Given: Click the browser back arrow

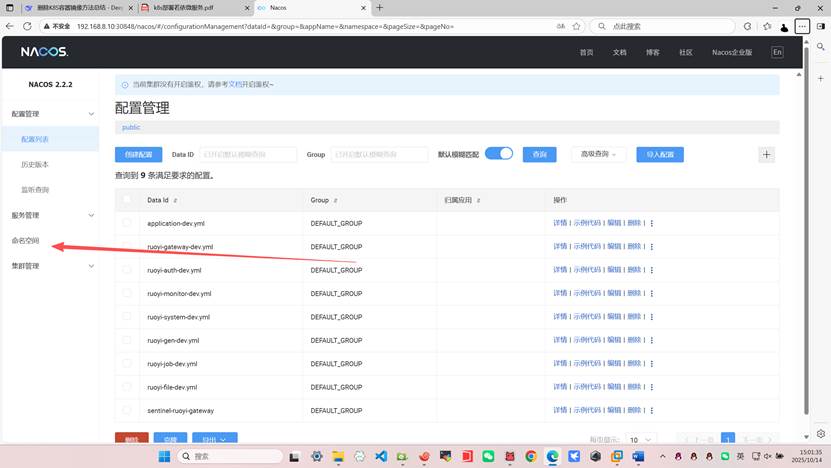Looking at the screenshot, I should [x=10, y=26].
